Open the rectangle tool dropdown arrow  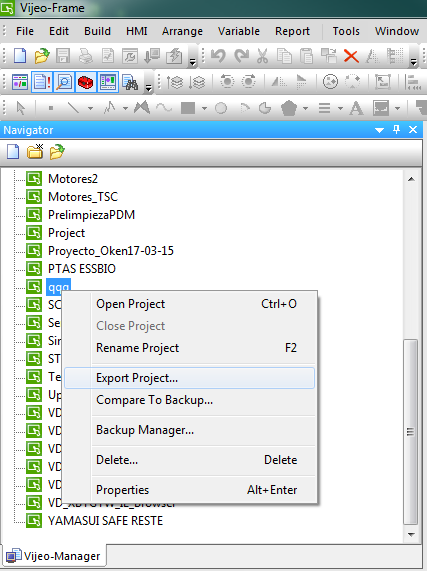[x=204, y=108]
